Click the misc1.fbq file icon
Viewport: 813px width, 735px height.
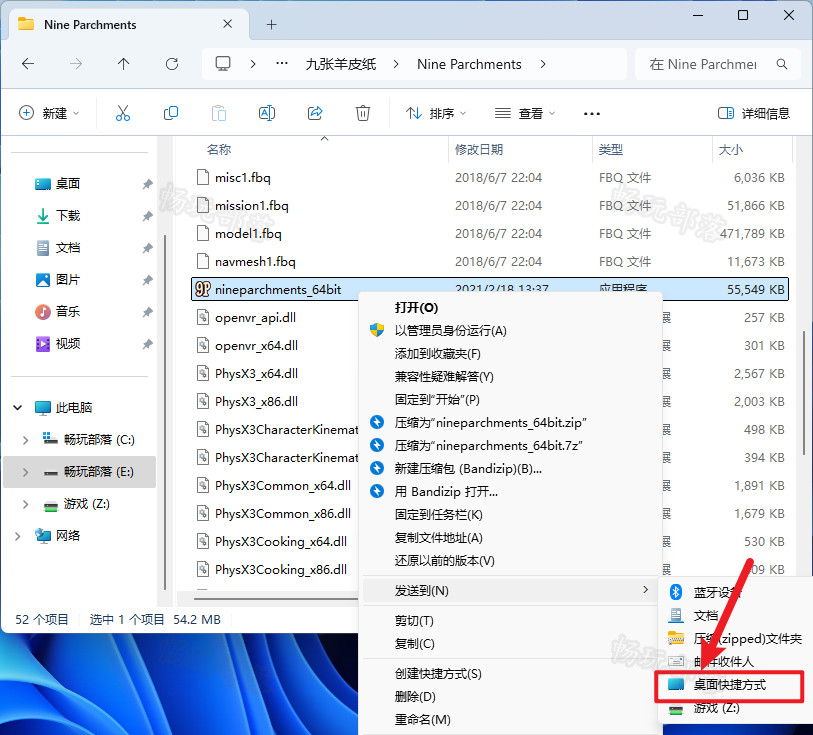pos(203,177)
